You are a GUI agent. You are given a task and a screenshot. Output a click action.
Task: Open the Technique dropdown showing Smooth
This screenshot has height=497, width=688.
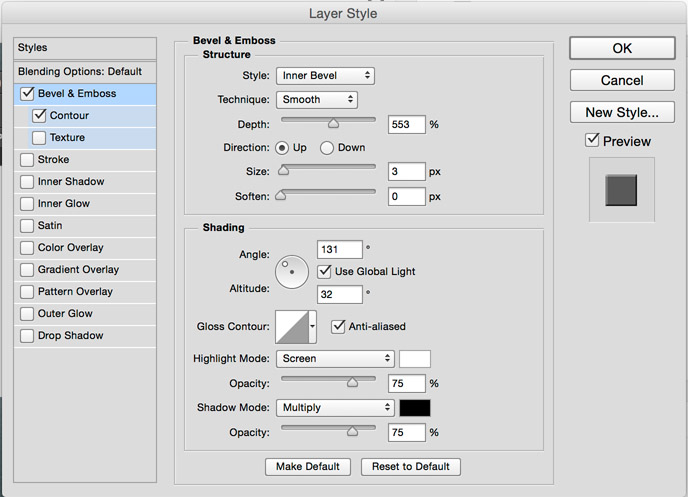point(317,100)
